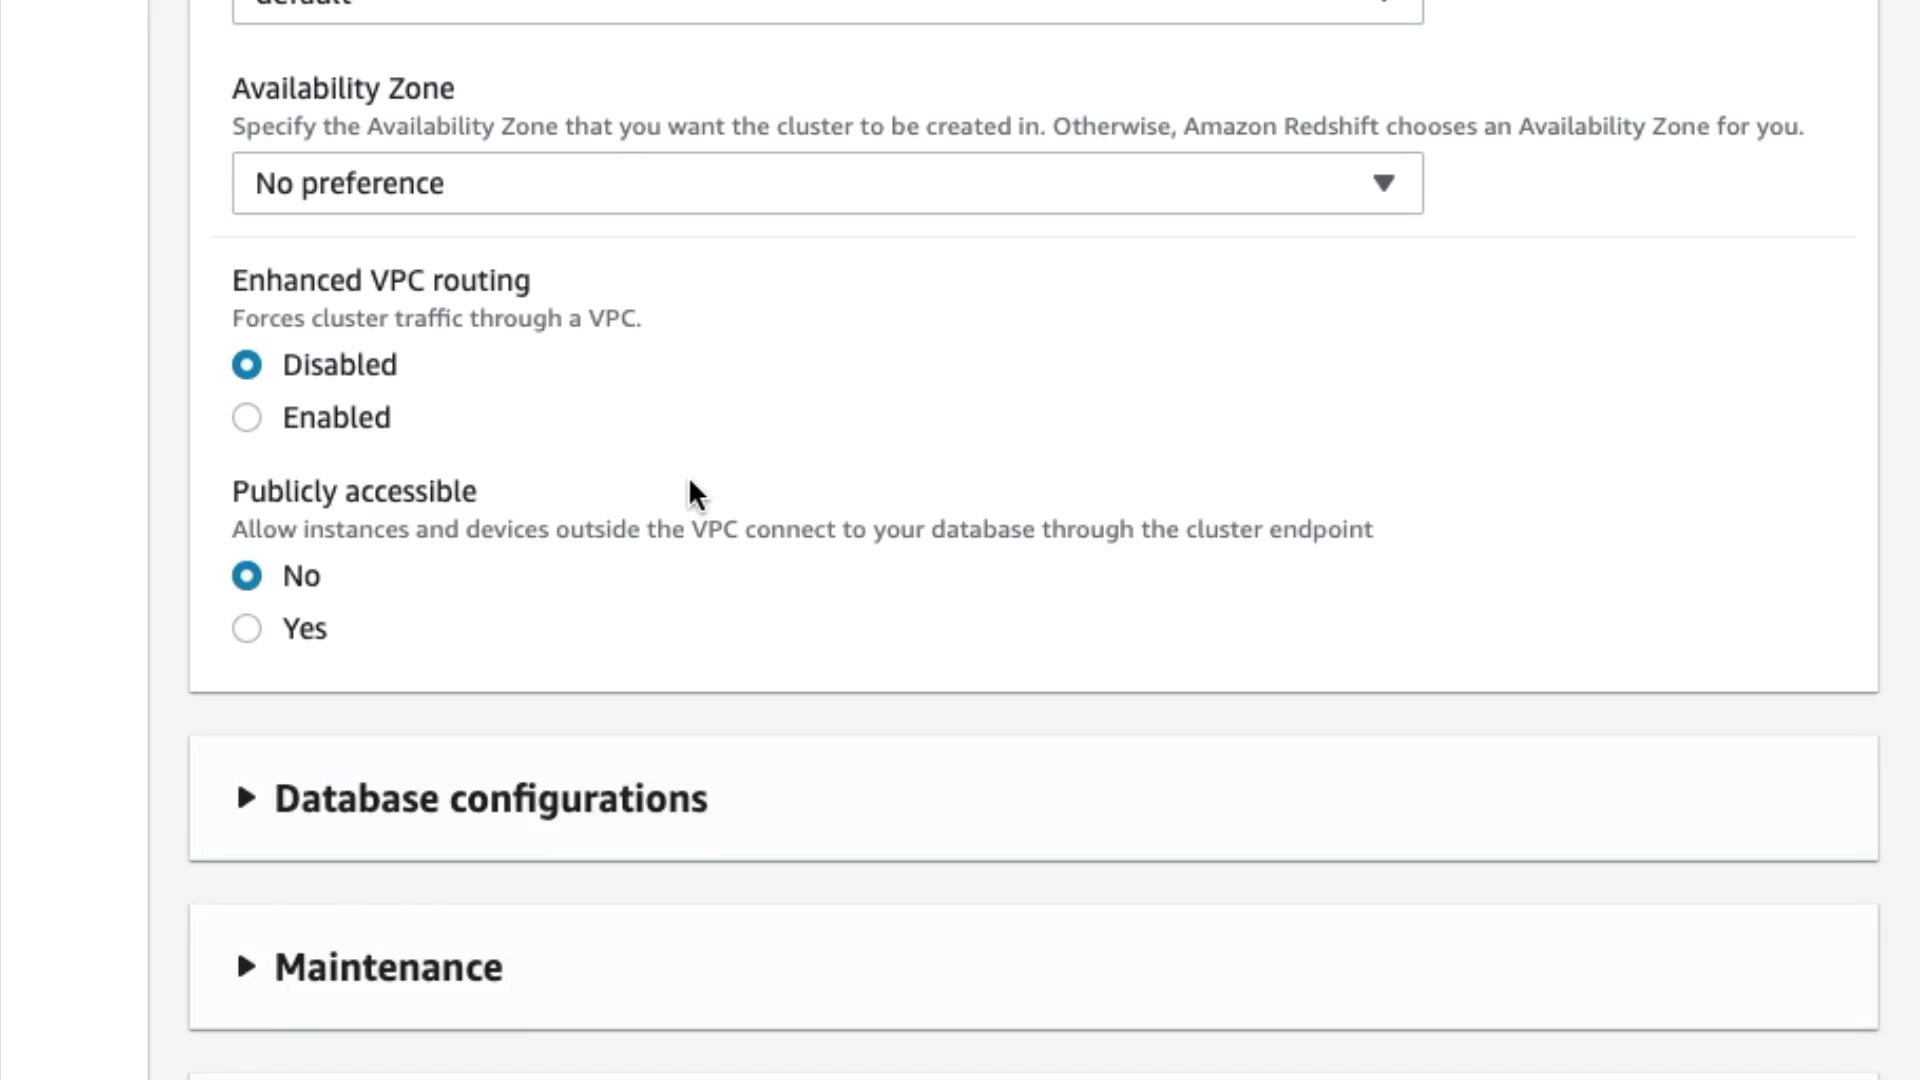This screenshot has height=1080, width=1920.
Task: Select the Enabled radio for Enhanced VPC routing
Action: point(247,417)
